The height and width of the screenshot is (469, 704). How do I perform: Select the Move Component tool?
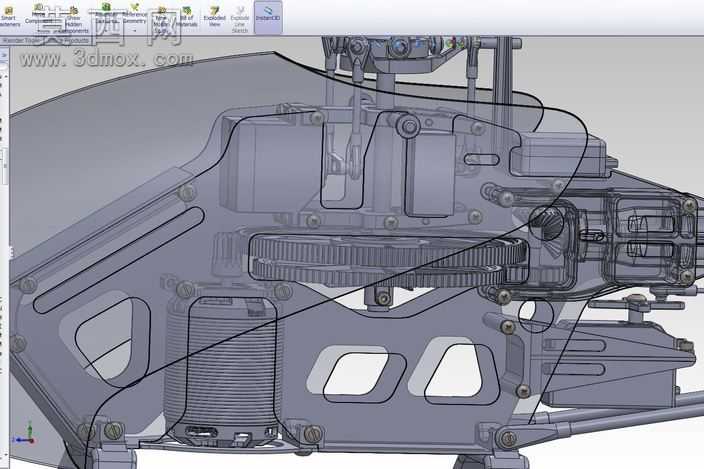pyautogui.click(x=39, y=15)
